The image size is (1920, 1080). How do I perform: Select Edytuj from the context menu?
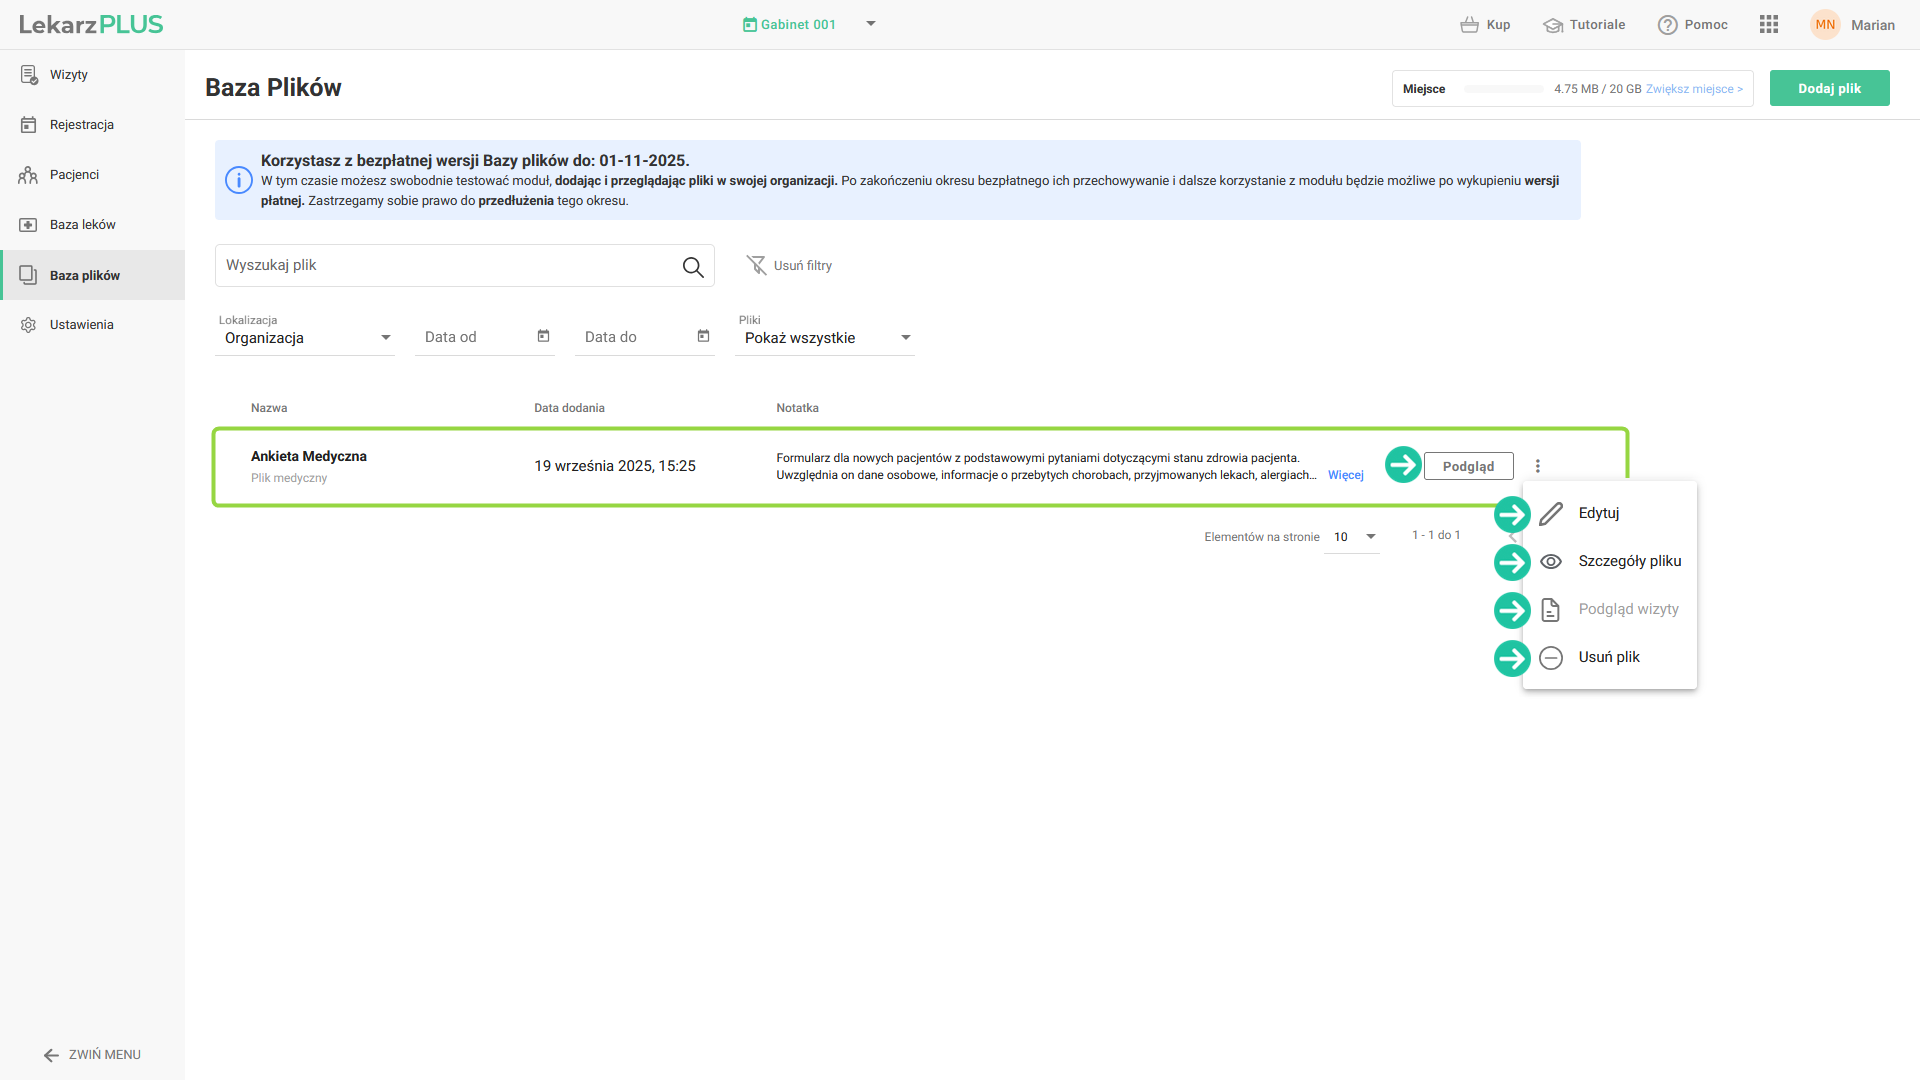click(x=1598, y=513)
